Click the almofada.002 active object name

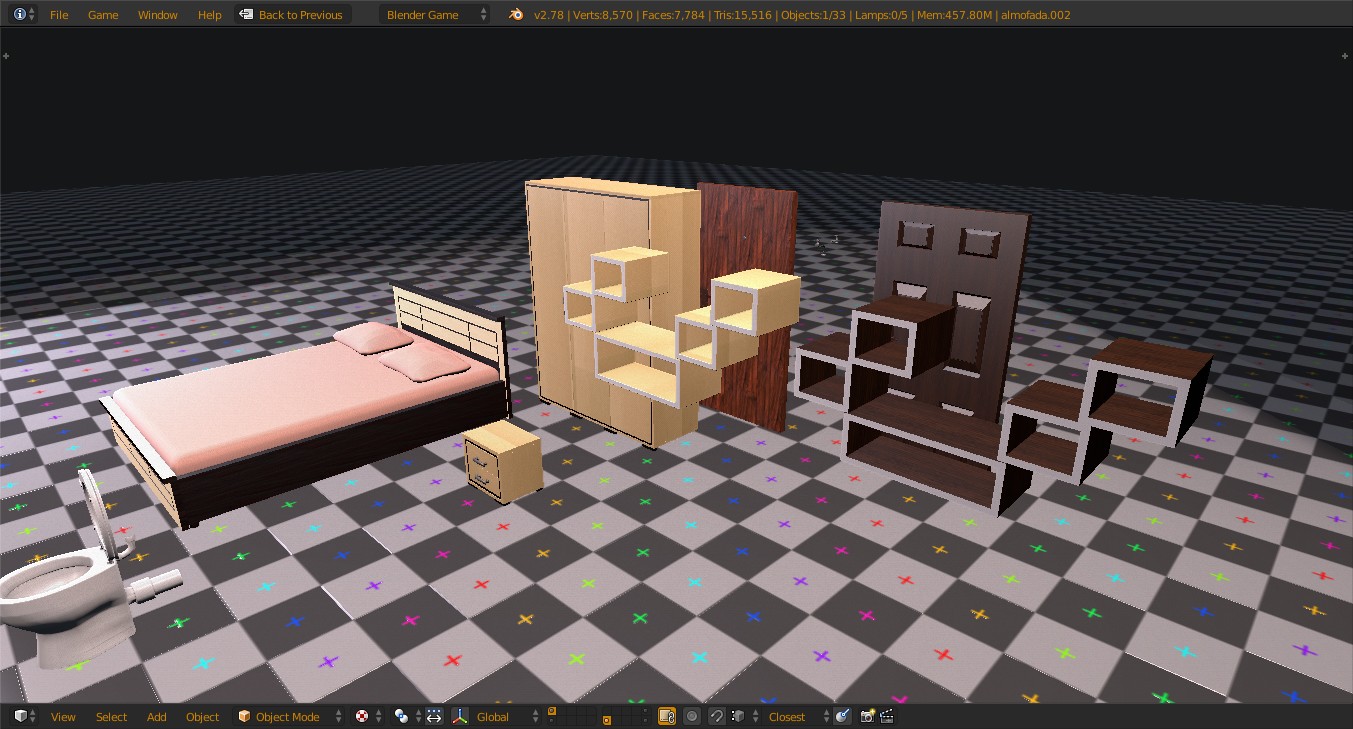coord(1036,15)
